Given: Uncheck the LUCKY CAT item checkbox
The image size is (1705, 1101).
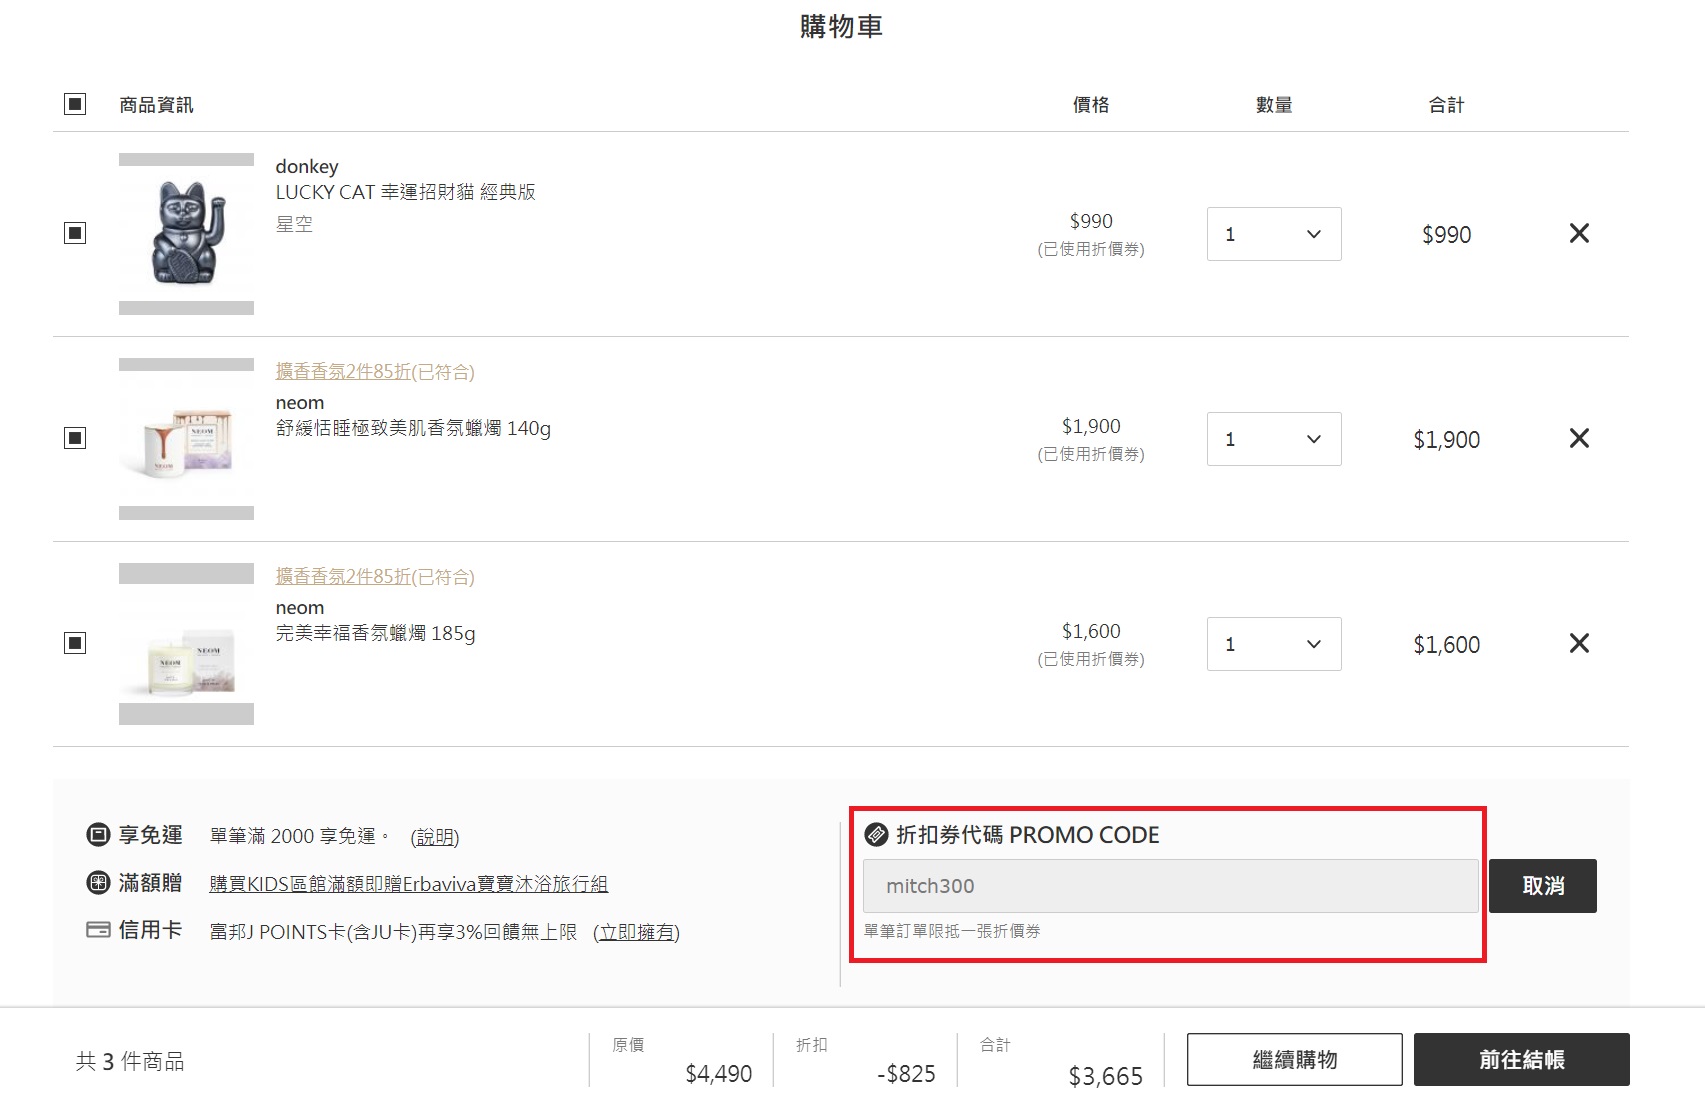Looking at the screenshot, I should point(75,233).
